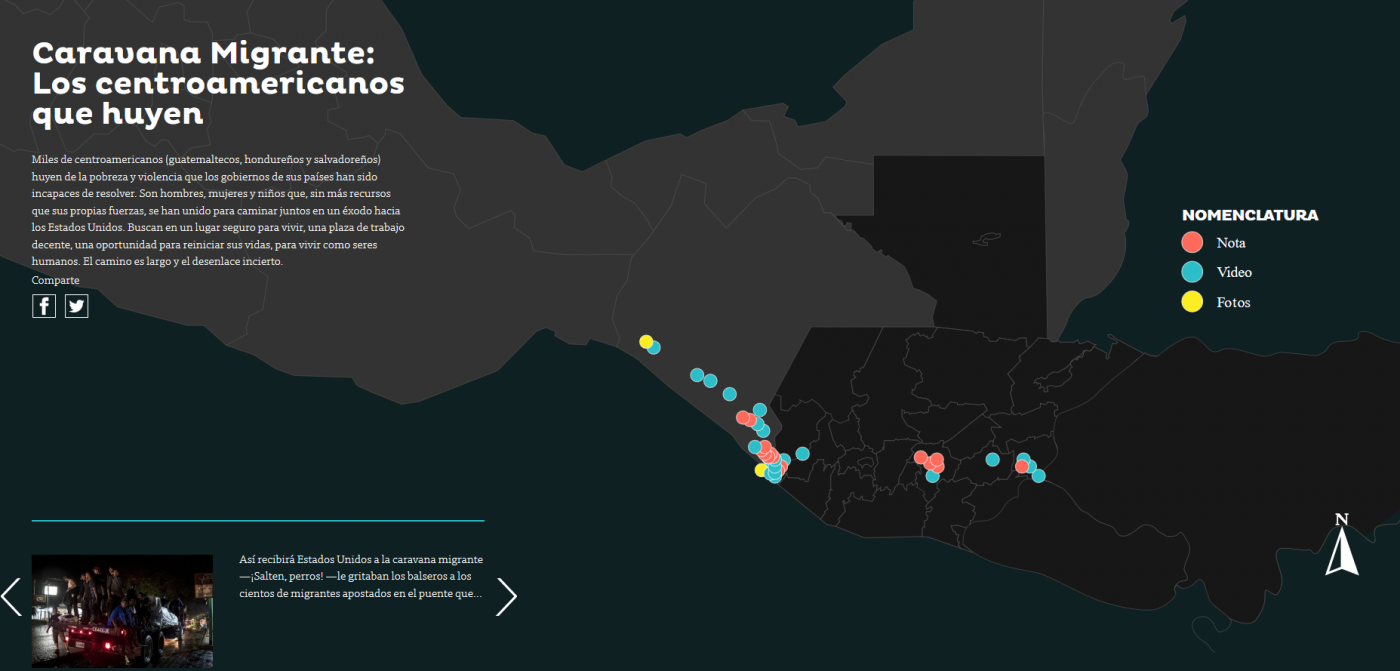Screen dimensions: 1400x671
Task: Advance to next story with right arrow
Action: [x=507, y=596]
